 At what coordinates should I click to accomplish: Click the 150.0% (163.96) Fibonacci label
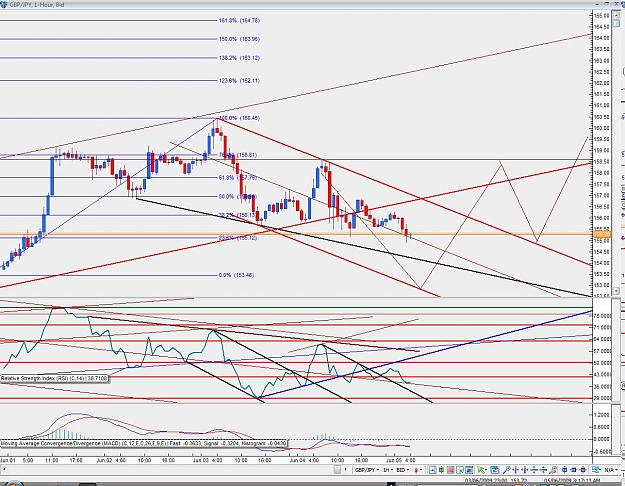click(239, 39)
